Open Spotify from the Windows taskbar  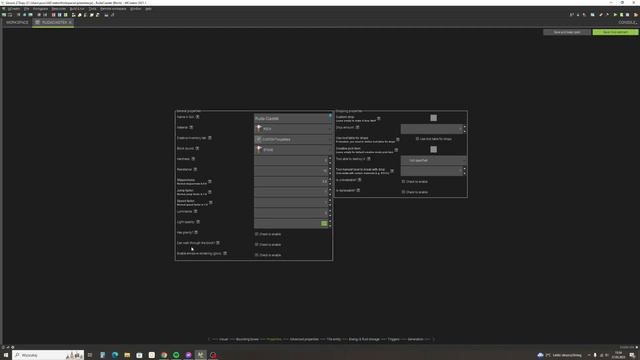pos(176,355)
